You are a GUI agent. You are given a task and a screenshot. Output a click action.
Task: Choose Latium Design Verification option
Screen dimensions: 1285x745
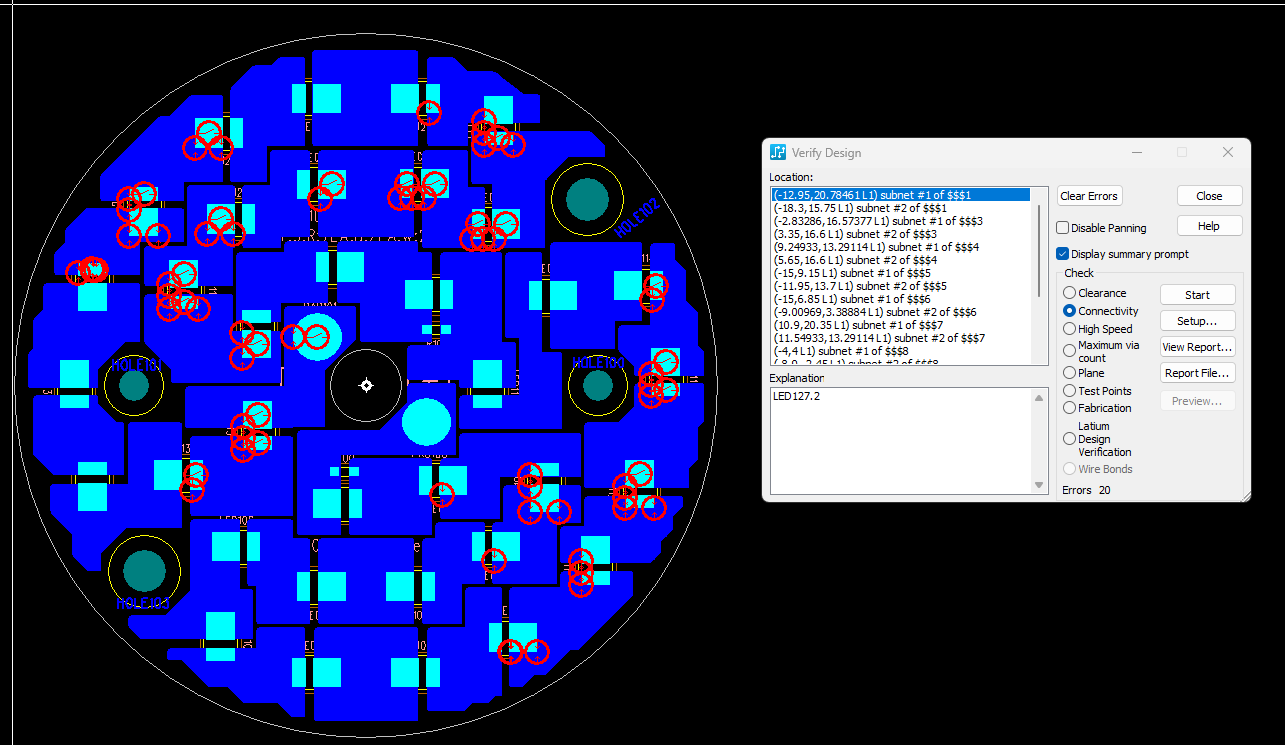point(1070,439)
